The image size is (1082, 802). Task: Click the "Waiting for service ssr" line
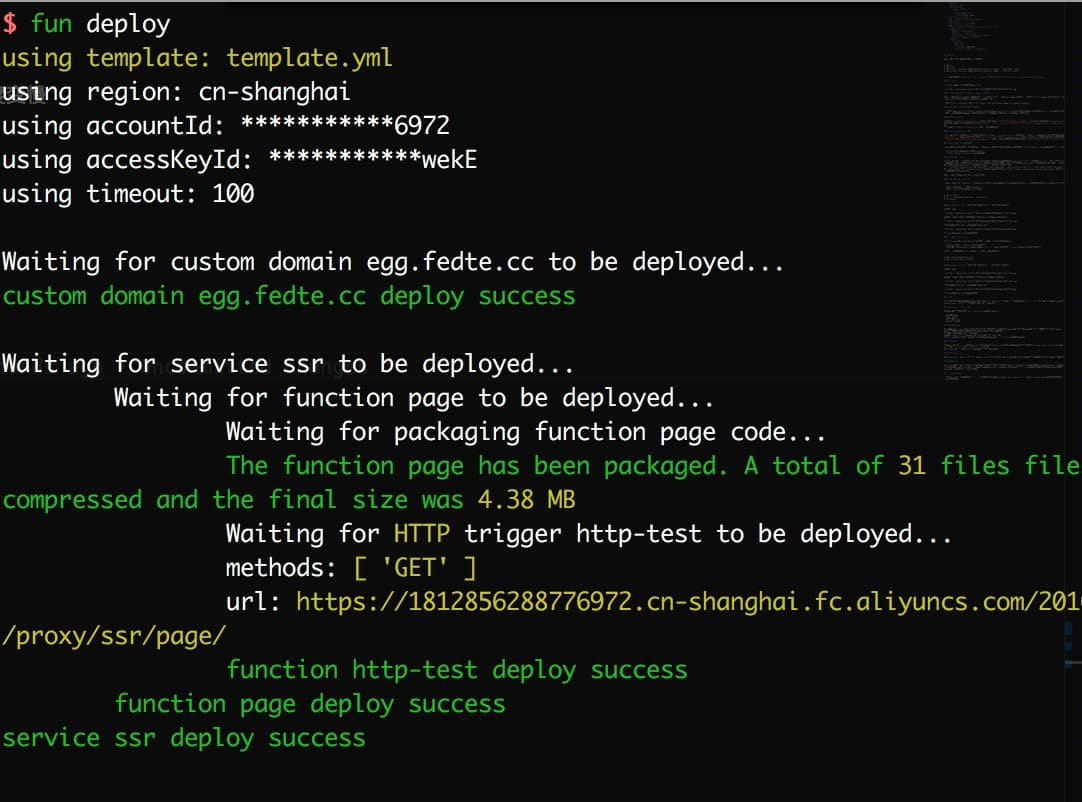288,364
